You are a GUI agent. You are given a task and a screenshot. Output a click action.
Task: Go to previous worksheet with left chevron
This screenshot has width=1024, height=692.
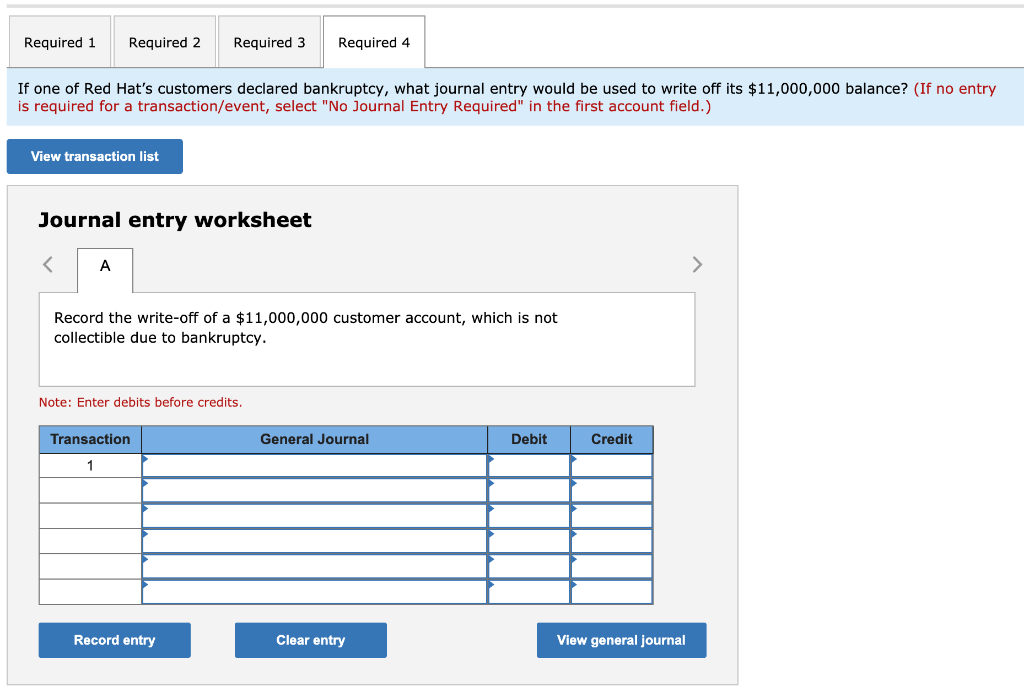48,264
